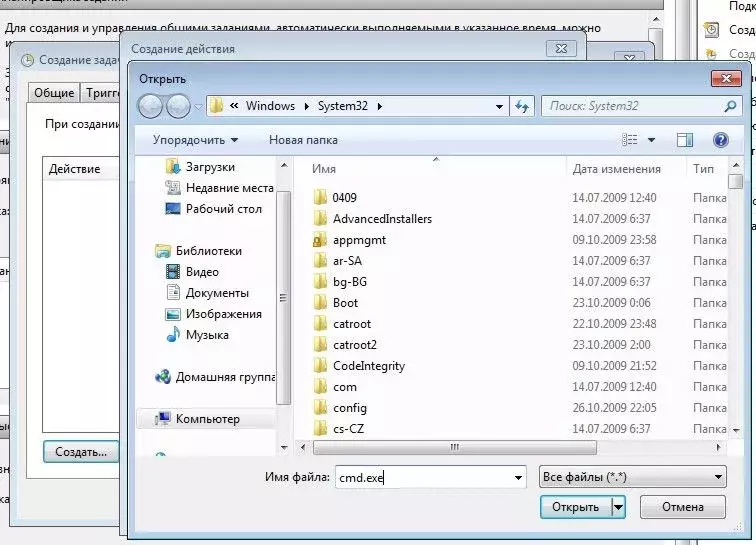The height and width of the screenshot is (545, 756).
Task: Click the 14.07.2009 12:40 date of 0409
Action: [x=614, y=198]
